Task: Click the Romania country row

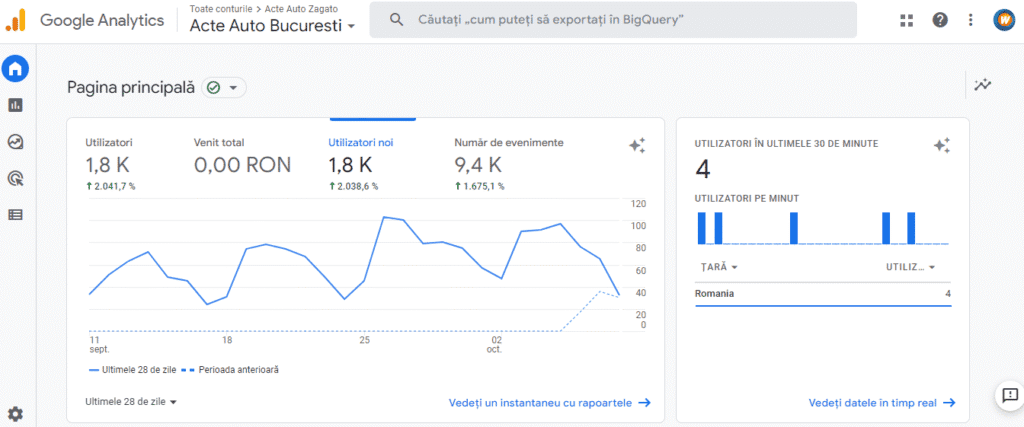Action: point(823,294)
